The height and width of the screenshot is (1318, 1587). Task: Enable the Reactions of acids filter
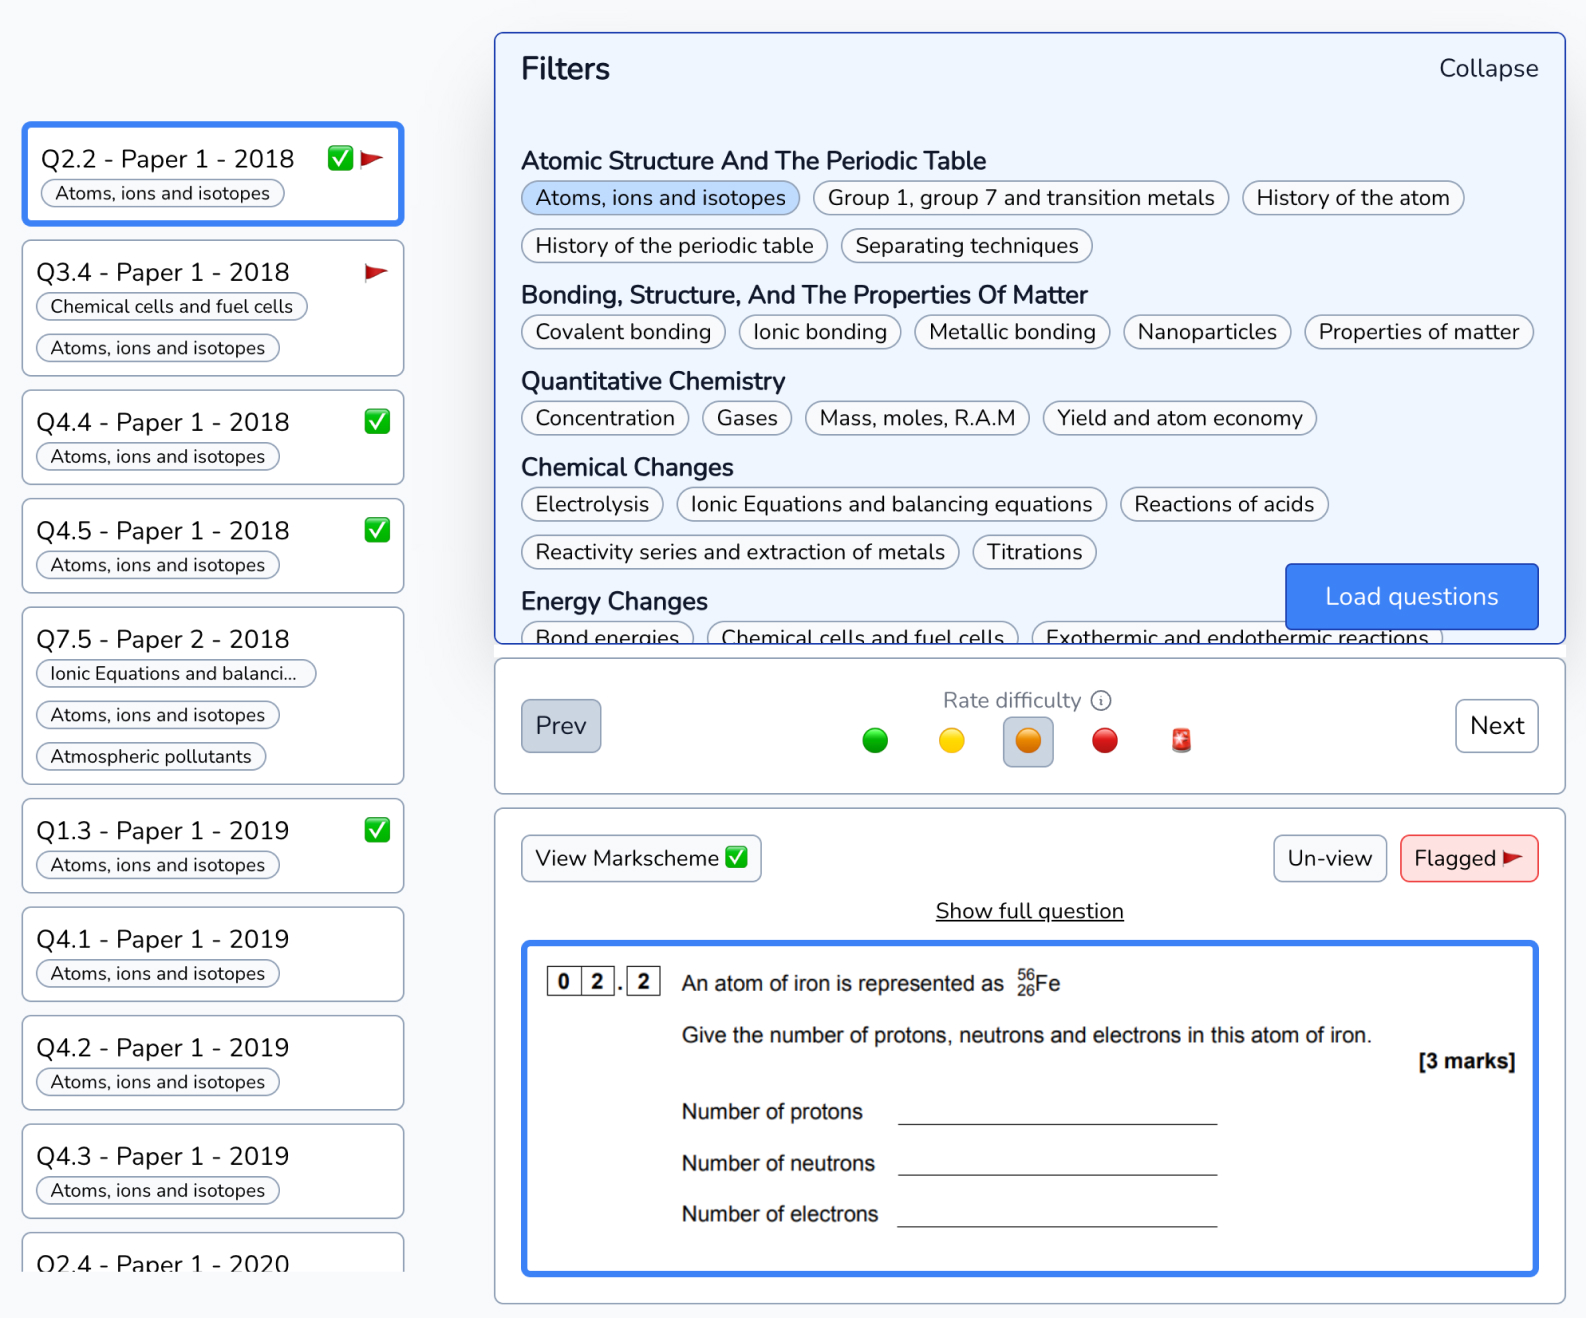click(1224, 504)
